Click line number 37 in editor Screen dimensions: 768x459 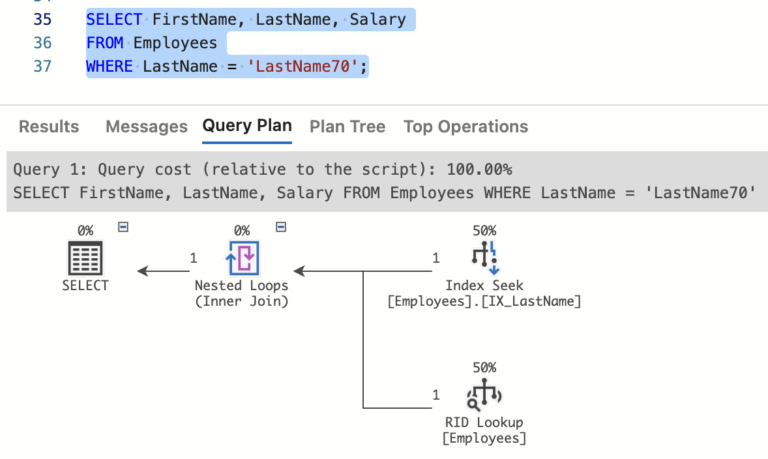(42, 66)
